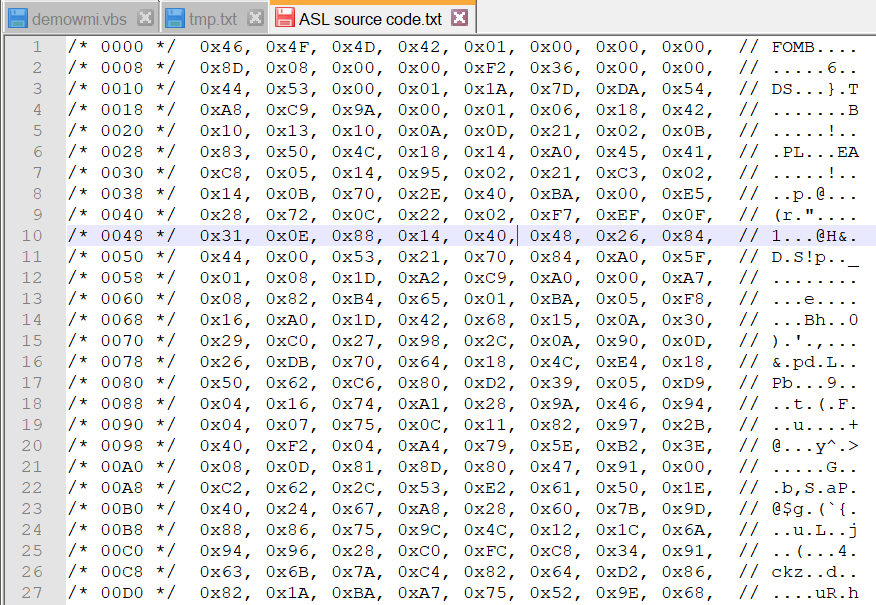This screenshot has height=605, width=876.
Task: Click the FOMB.... comment text on line 1
Action: tap(814, 47)
